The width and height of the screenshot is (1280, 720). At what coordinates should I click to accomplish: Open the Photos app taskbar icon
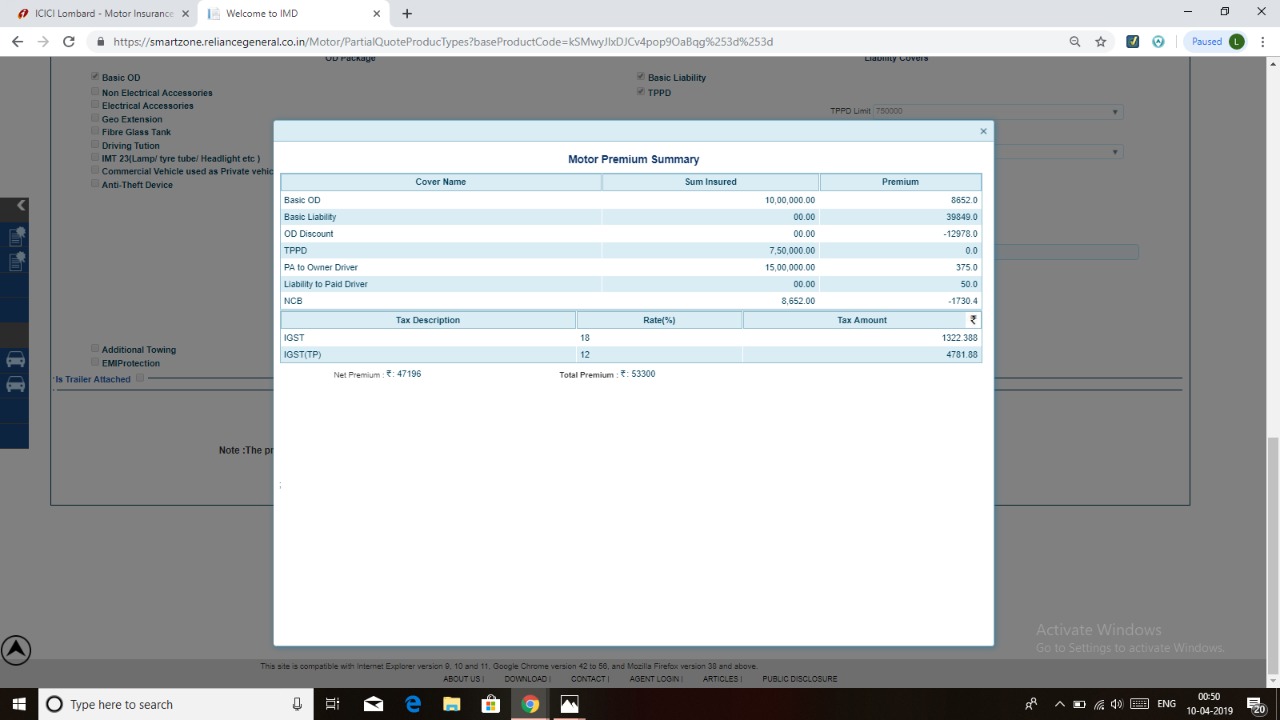click(x=569, y=704)
